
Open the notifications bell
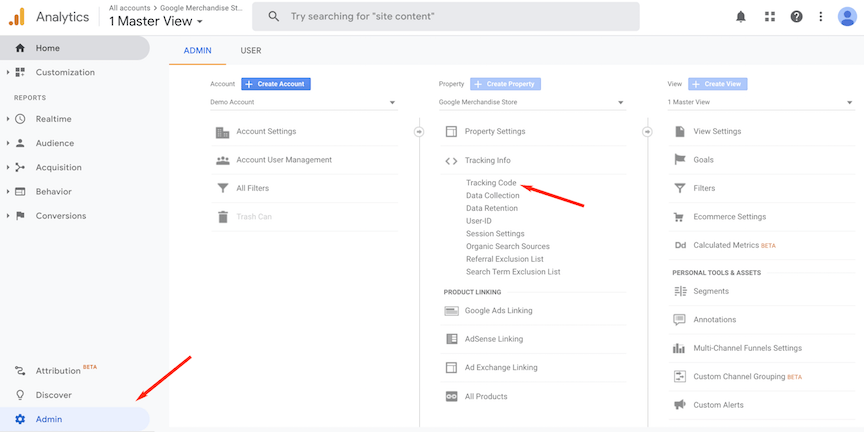[x=741, y=17]
